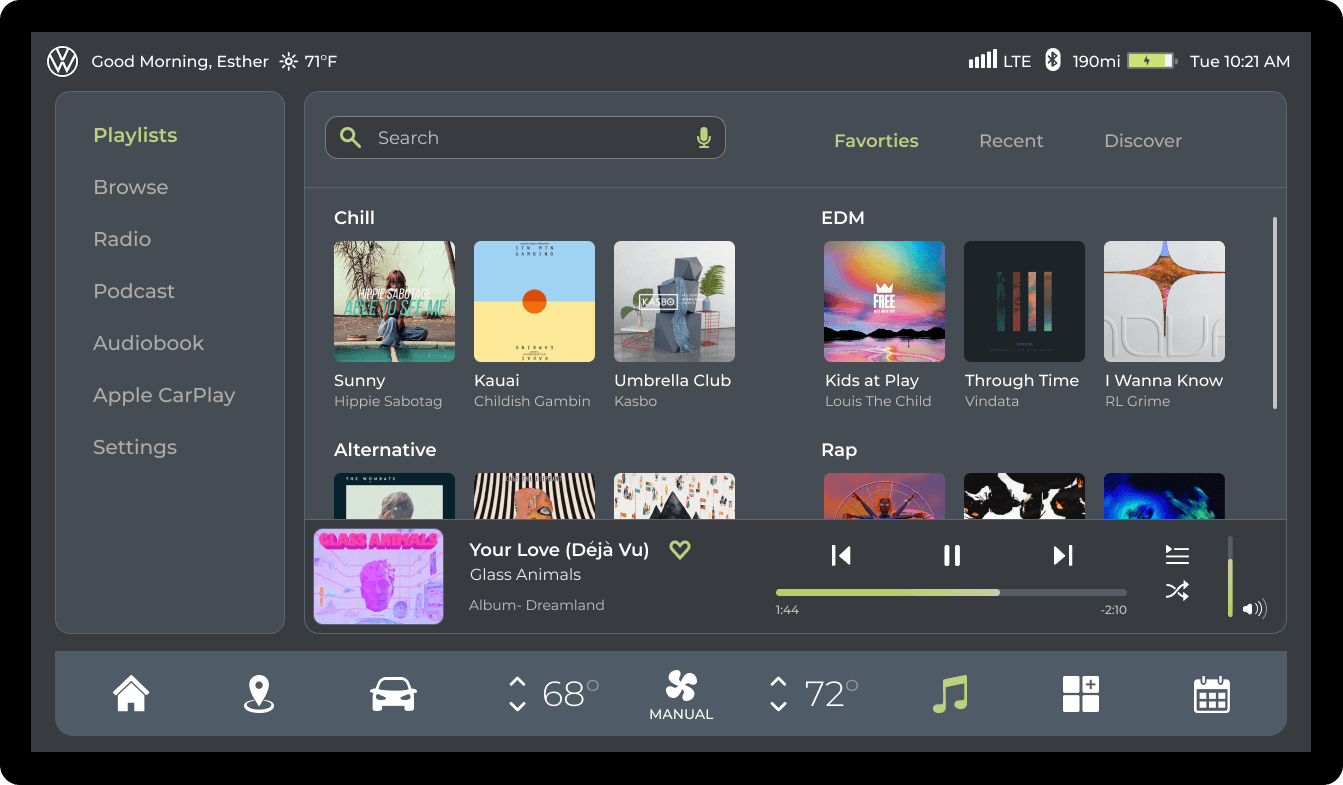Open Podcast in sidebar
Viewport: 1343px width, 785px height.
pyautogui.click(x=134, y=291)
